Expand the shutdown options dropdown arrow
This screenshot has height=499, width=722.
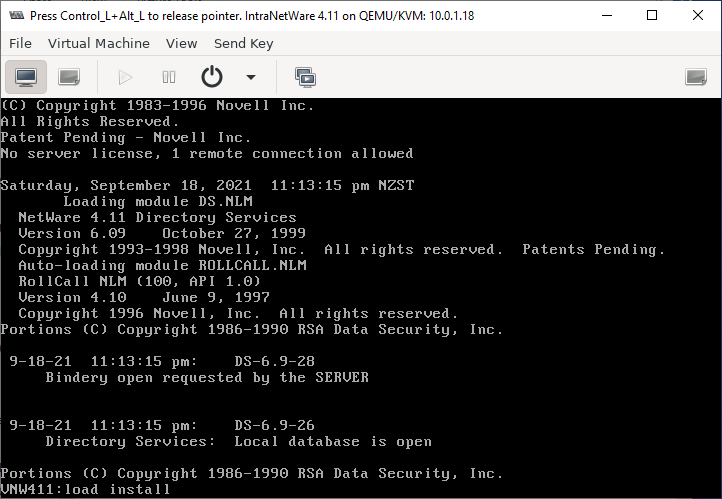pos(251,77)
